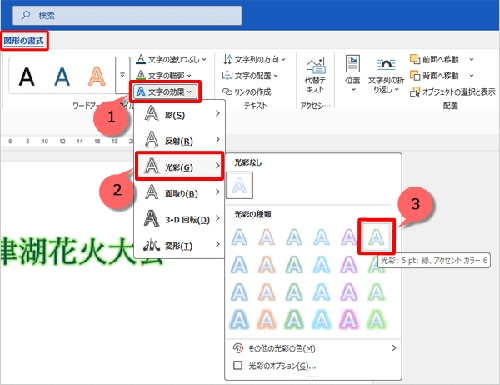Click リンクの作成 create link
Image resolution: width=500 pixels, height=385 pixels.
click(247, 92)
